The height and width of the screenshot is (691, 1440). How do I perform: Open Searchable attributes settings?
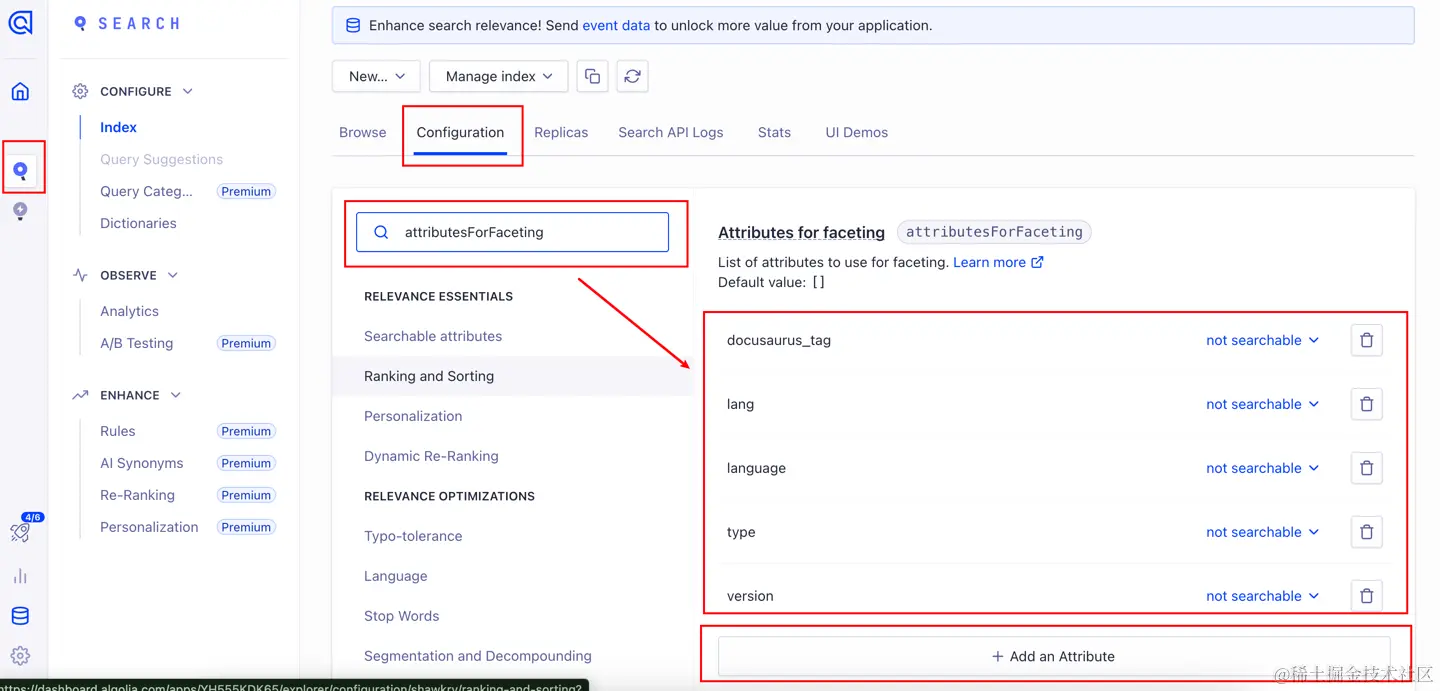coord(433,336)
